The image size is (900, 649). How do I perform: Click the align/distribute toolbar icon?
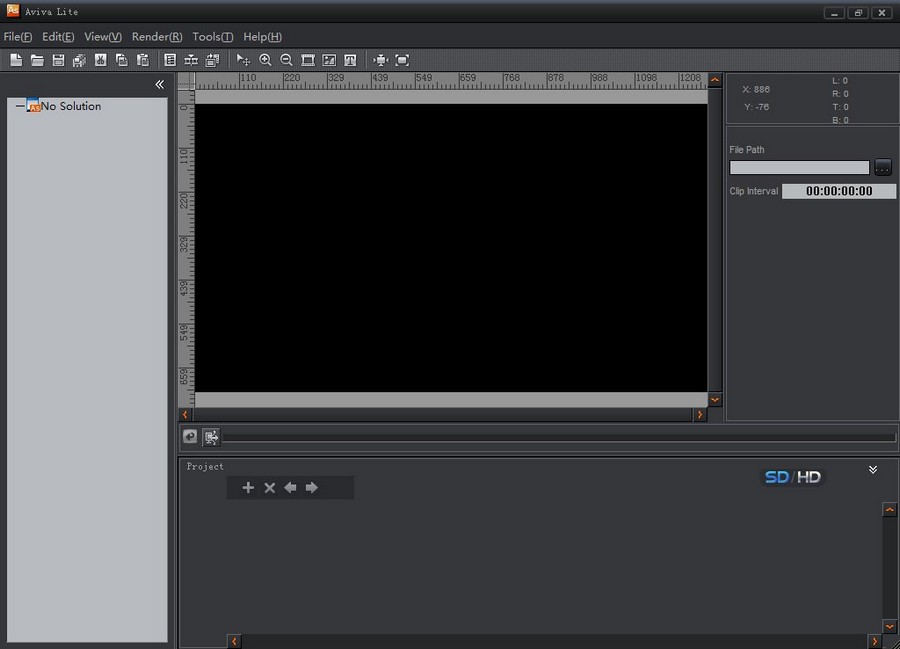[191, 60]
